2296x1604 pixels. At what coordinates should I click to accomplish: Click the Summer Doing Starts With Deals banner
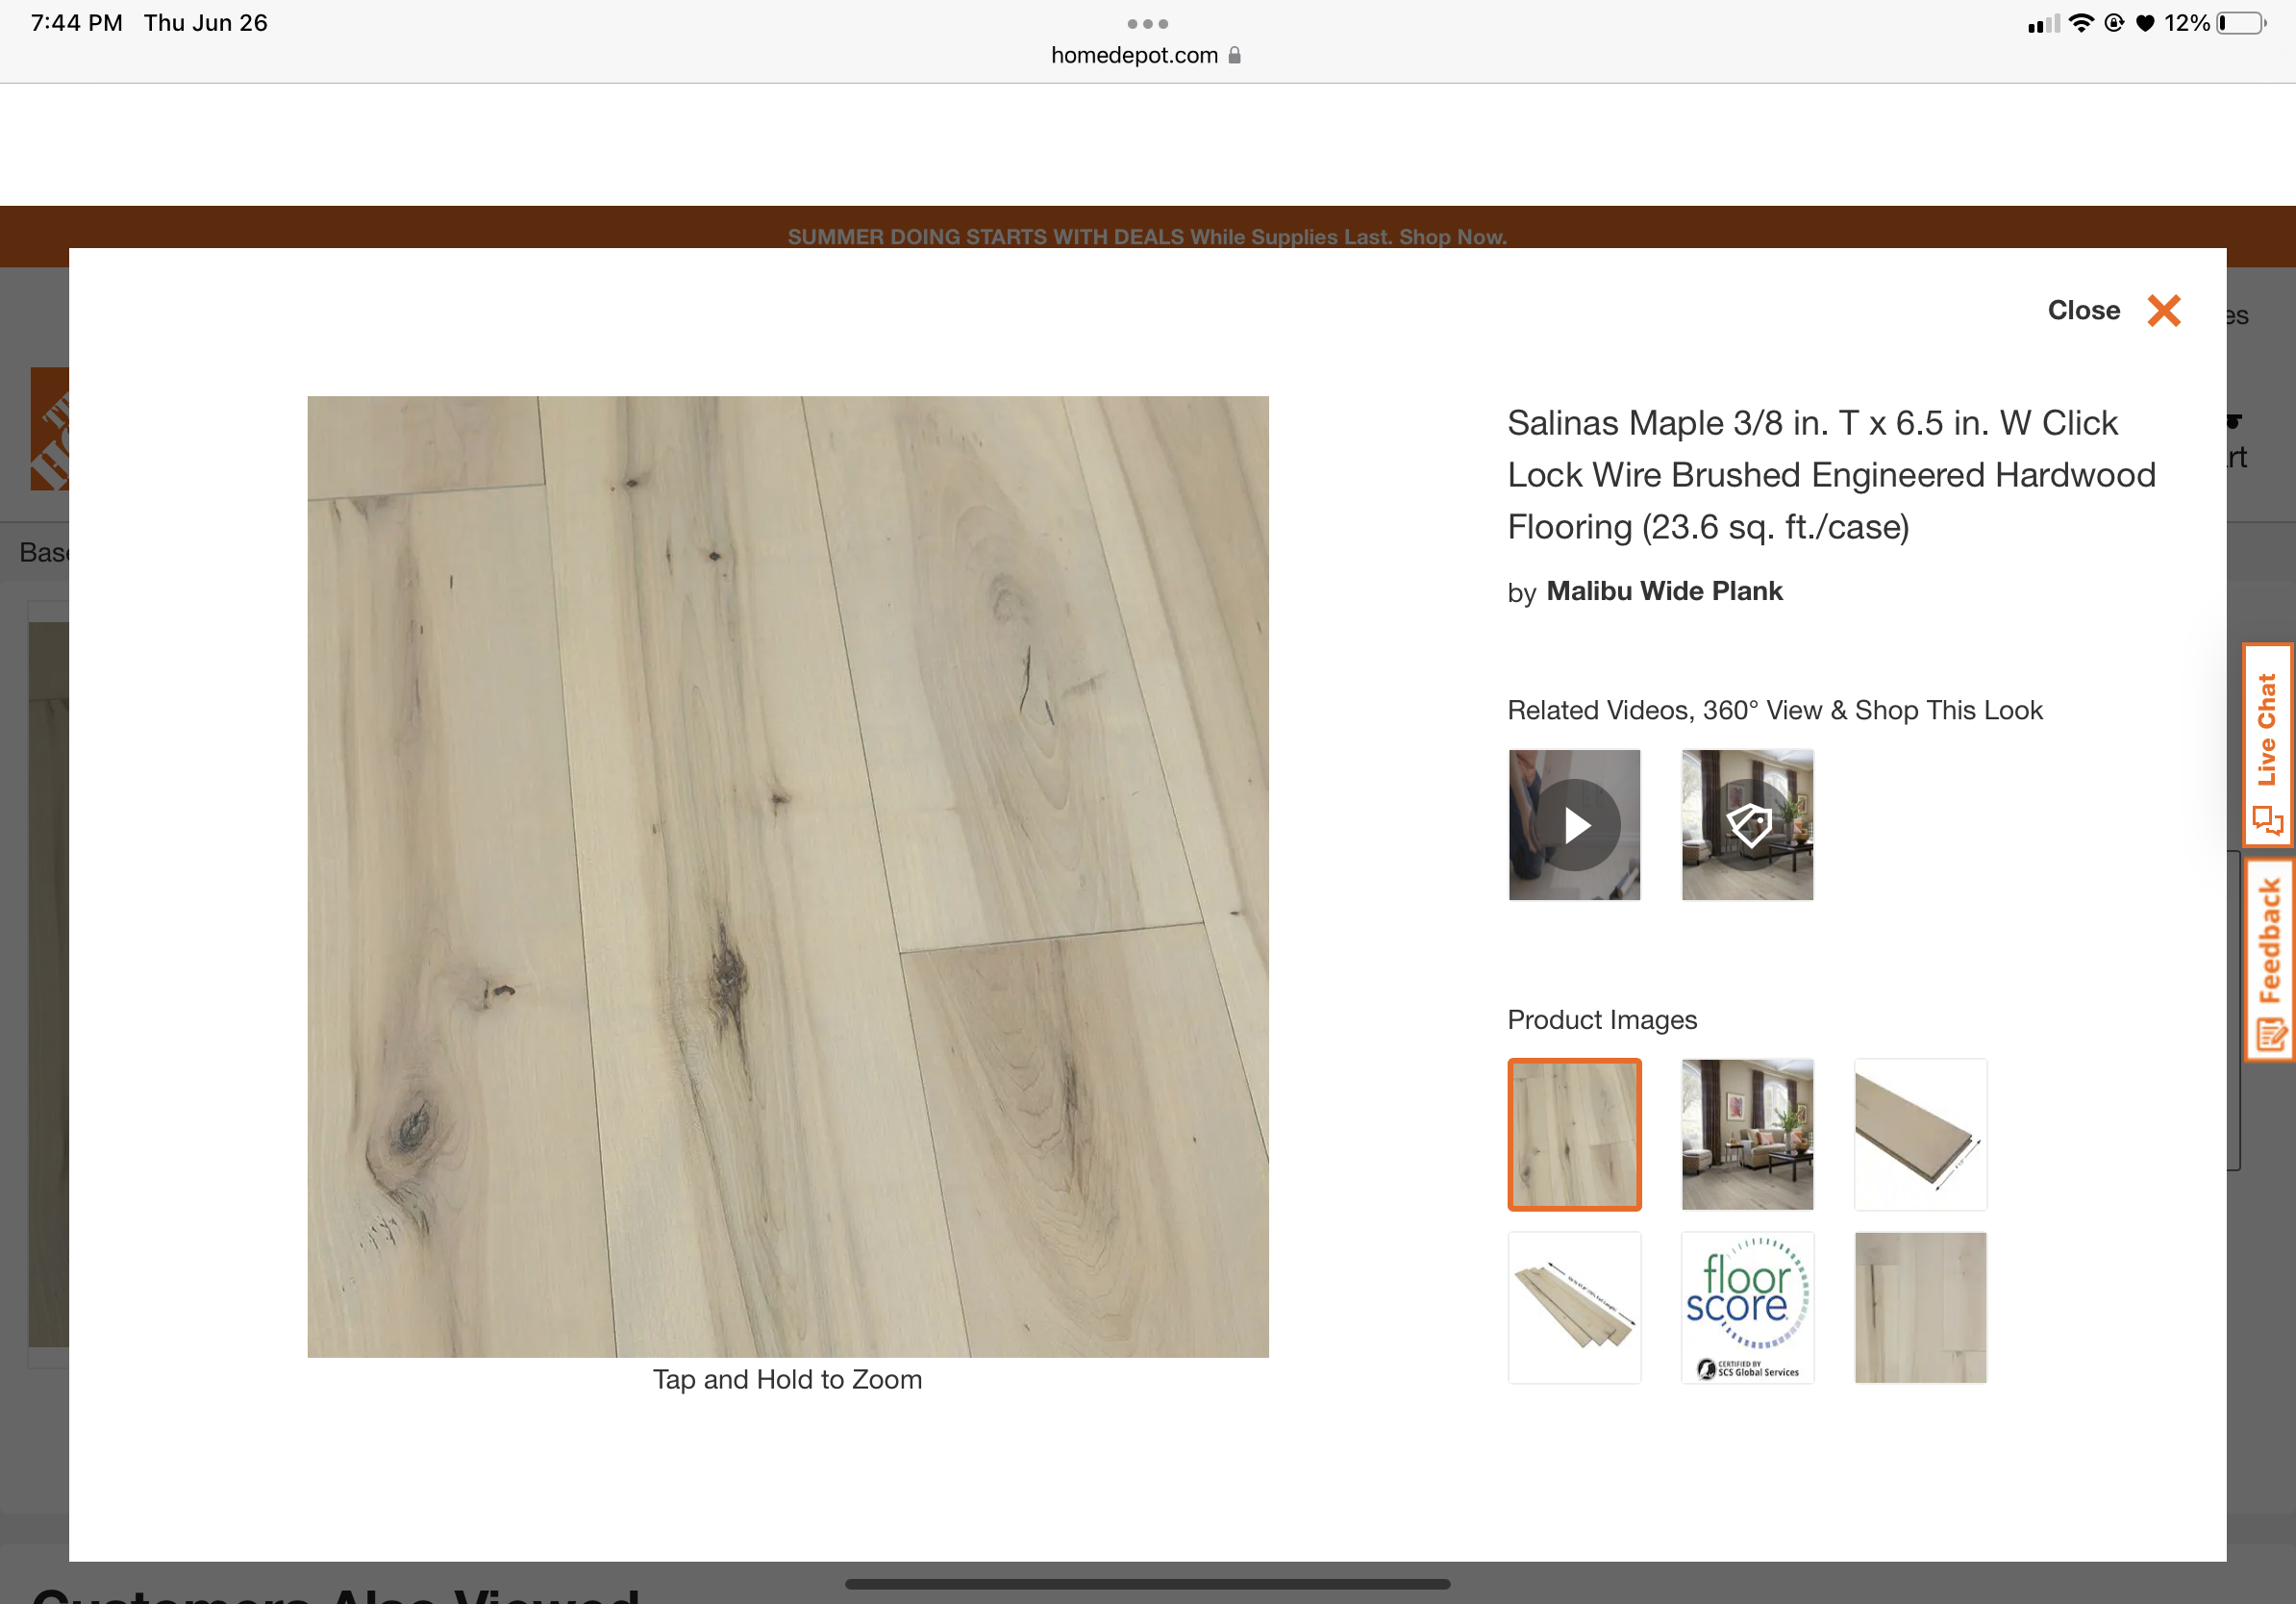click(x=1147, y=237)
